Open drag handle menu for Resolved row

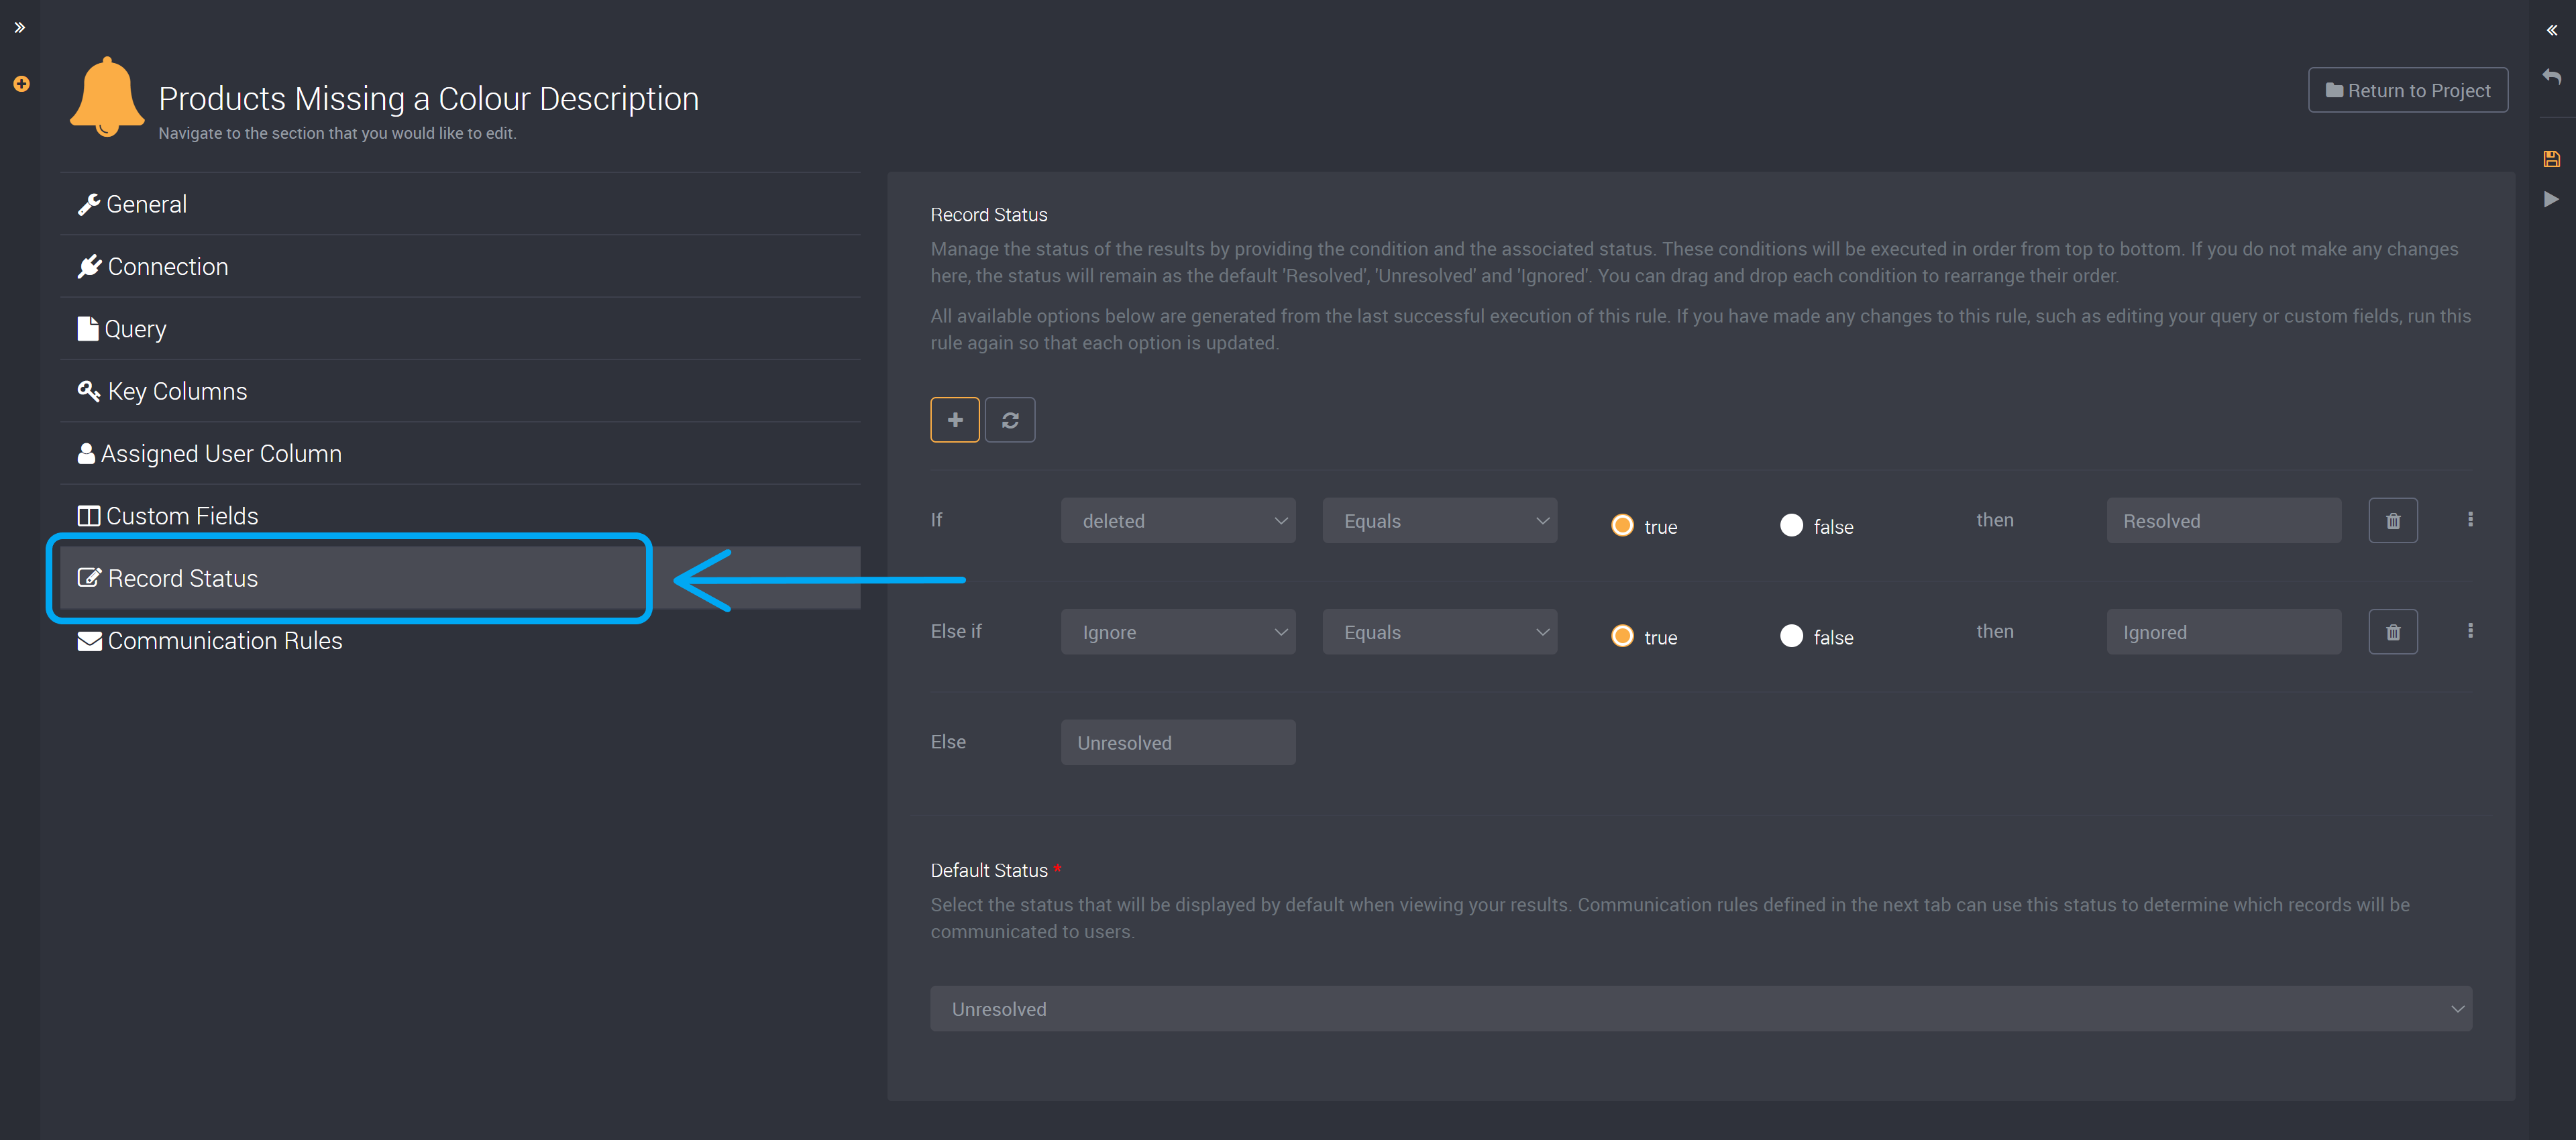pos(2470,520)
